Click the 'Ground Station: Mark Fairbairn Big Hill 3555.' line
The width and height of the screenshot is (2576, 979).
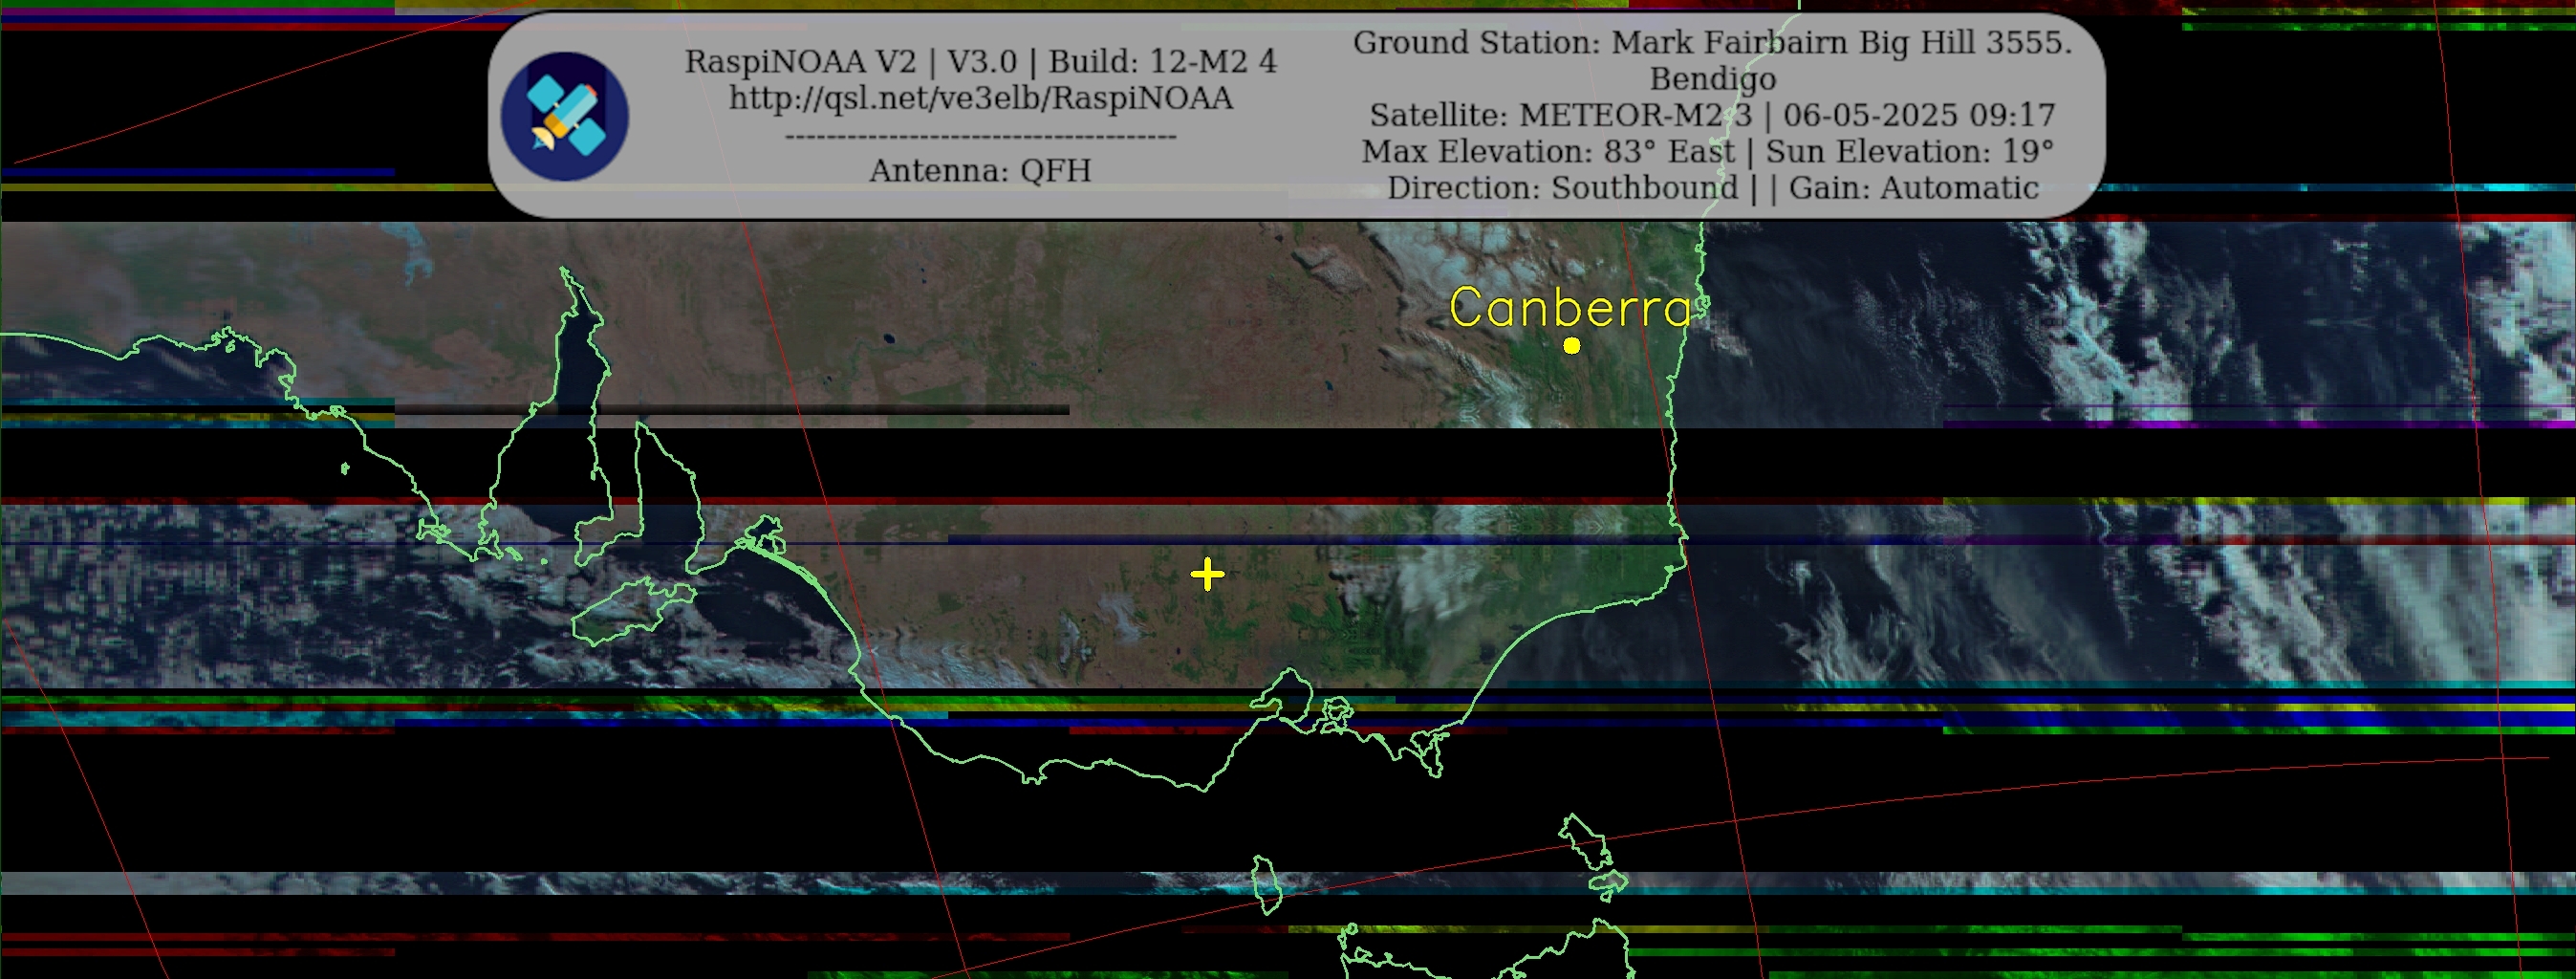(x=1712, y=43)
